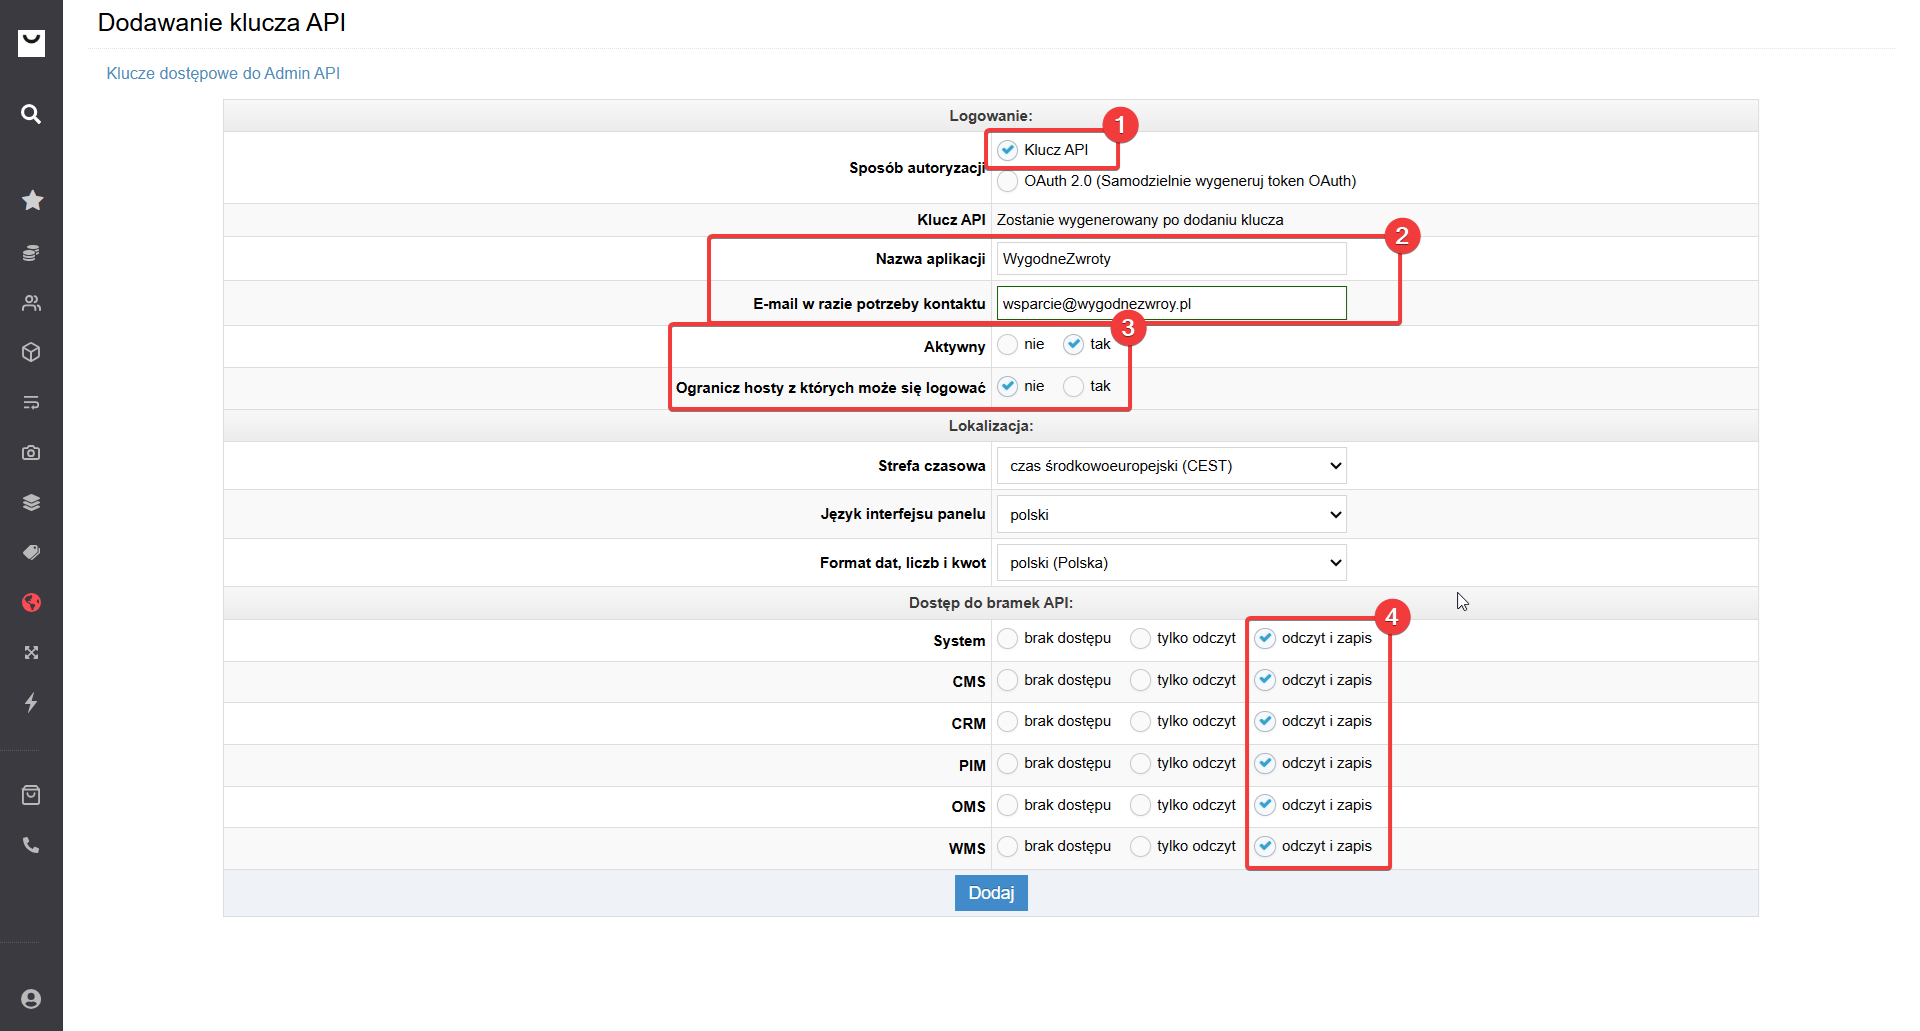
Task: Click the red globe sidebar icon
Action: (x=31, y=602)
